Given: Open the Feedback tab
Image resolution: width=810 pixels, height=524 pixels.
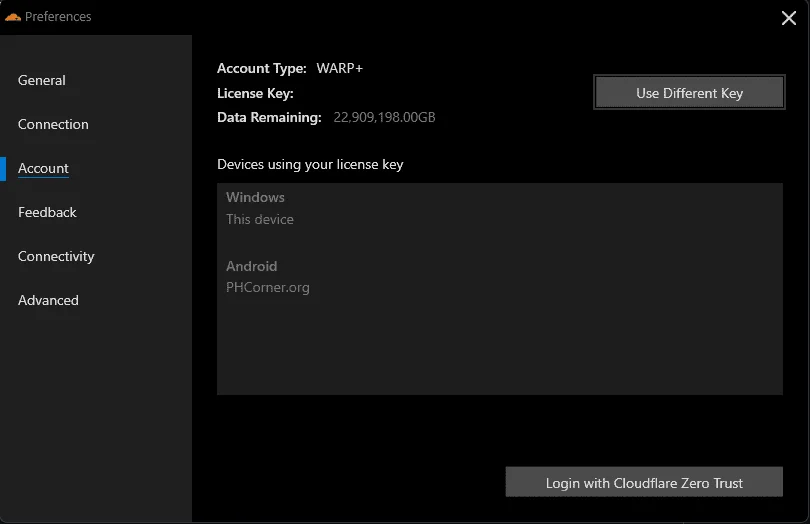Looking at the screenshot, I should click(x=47, y=212).
